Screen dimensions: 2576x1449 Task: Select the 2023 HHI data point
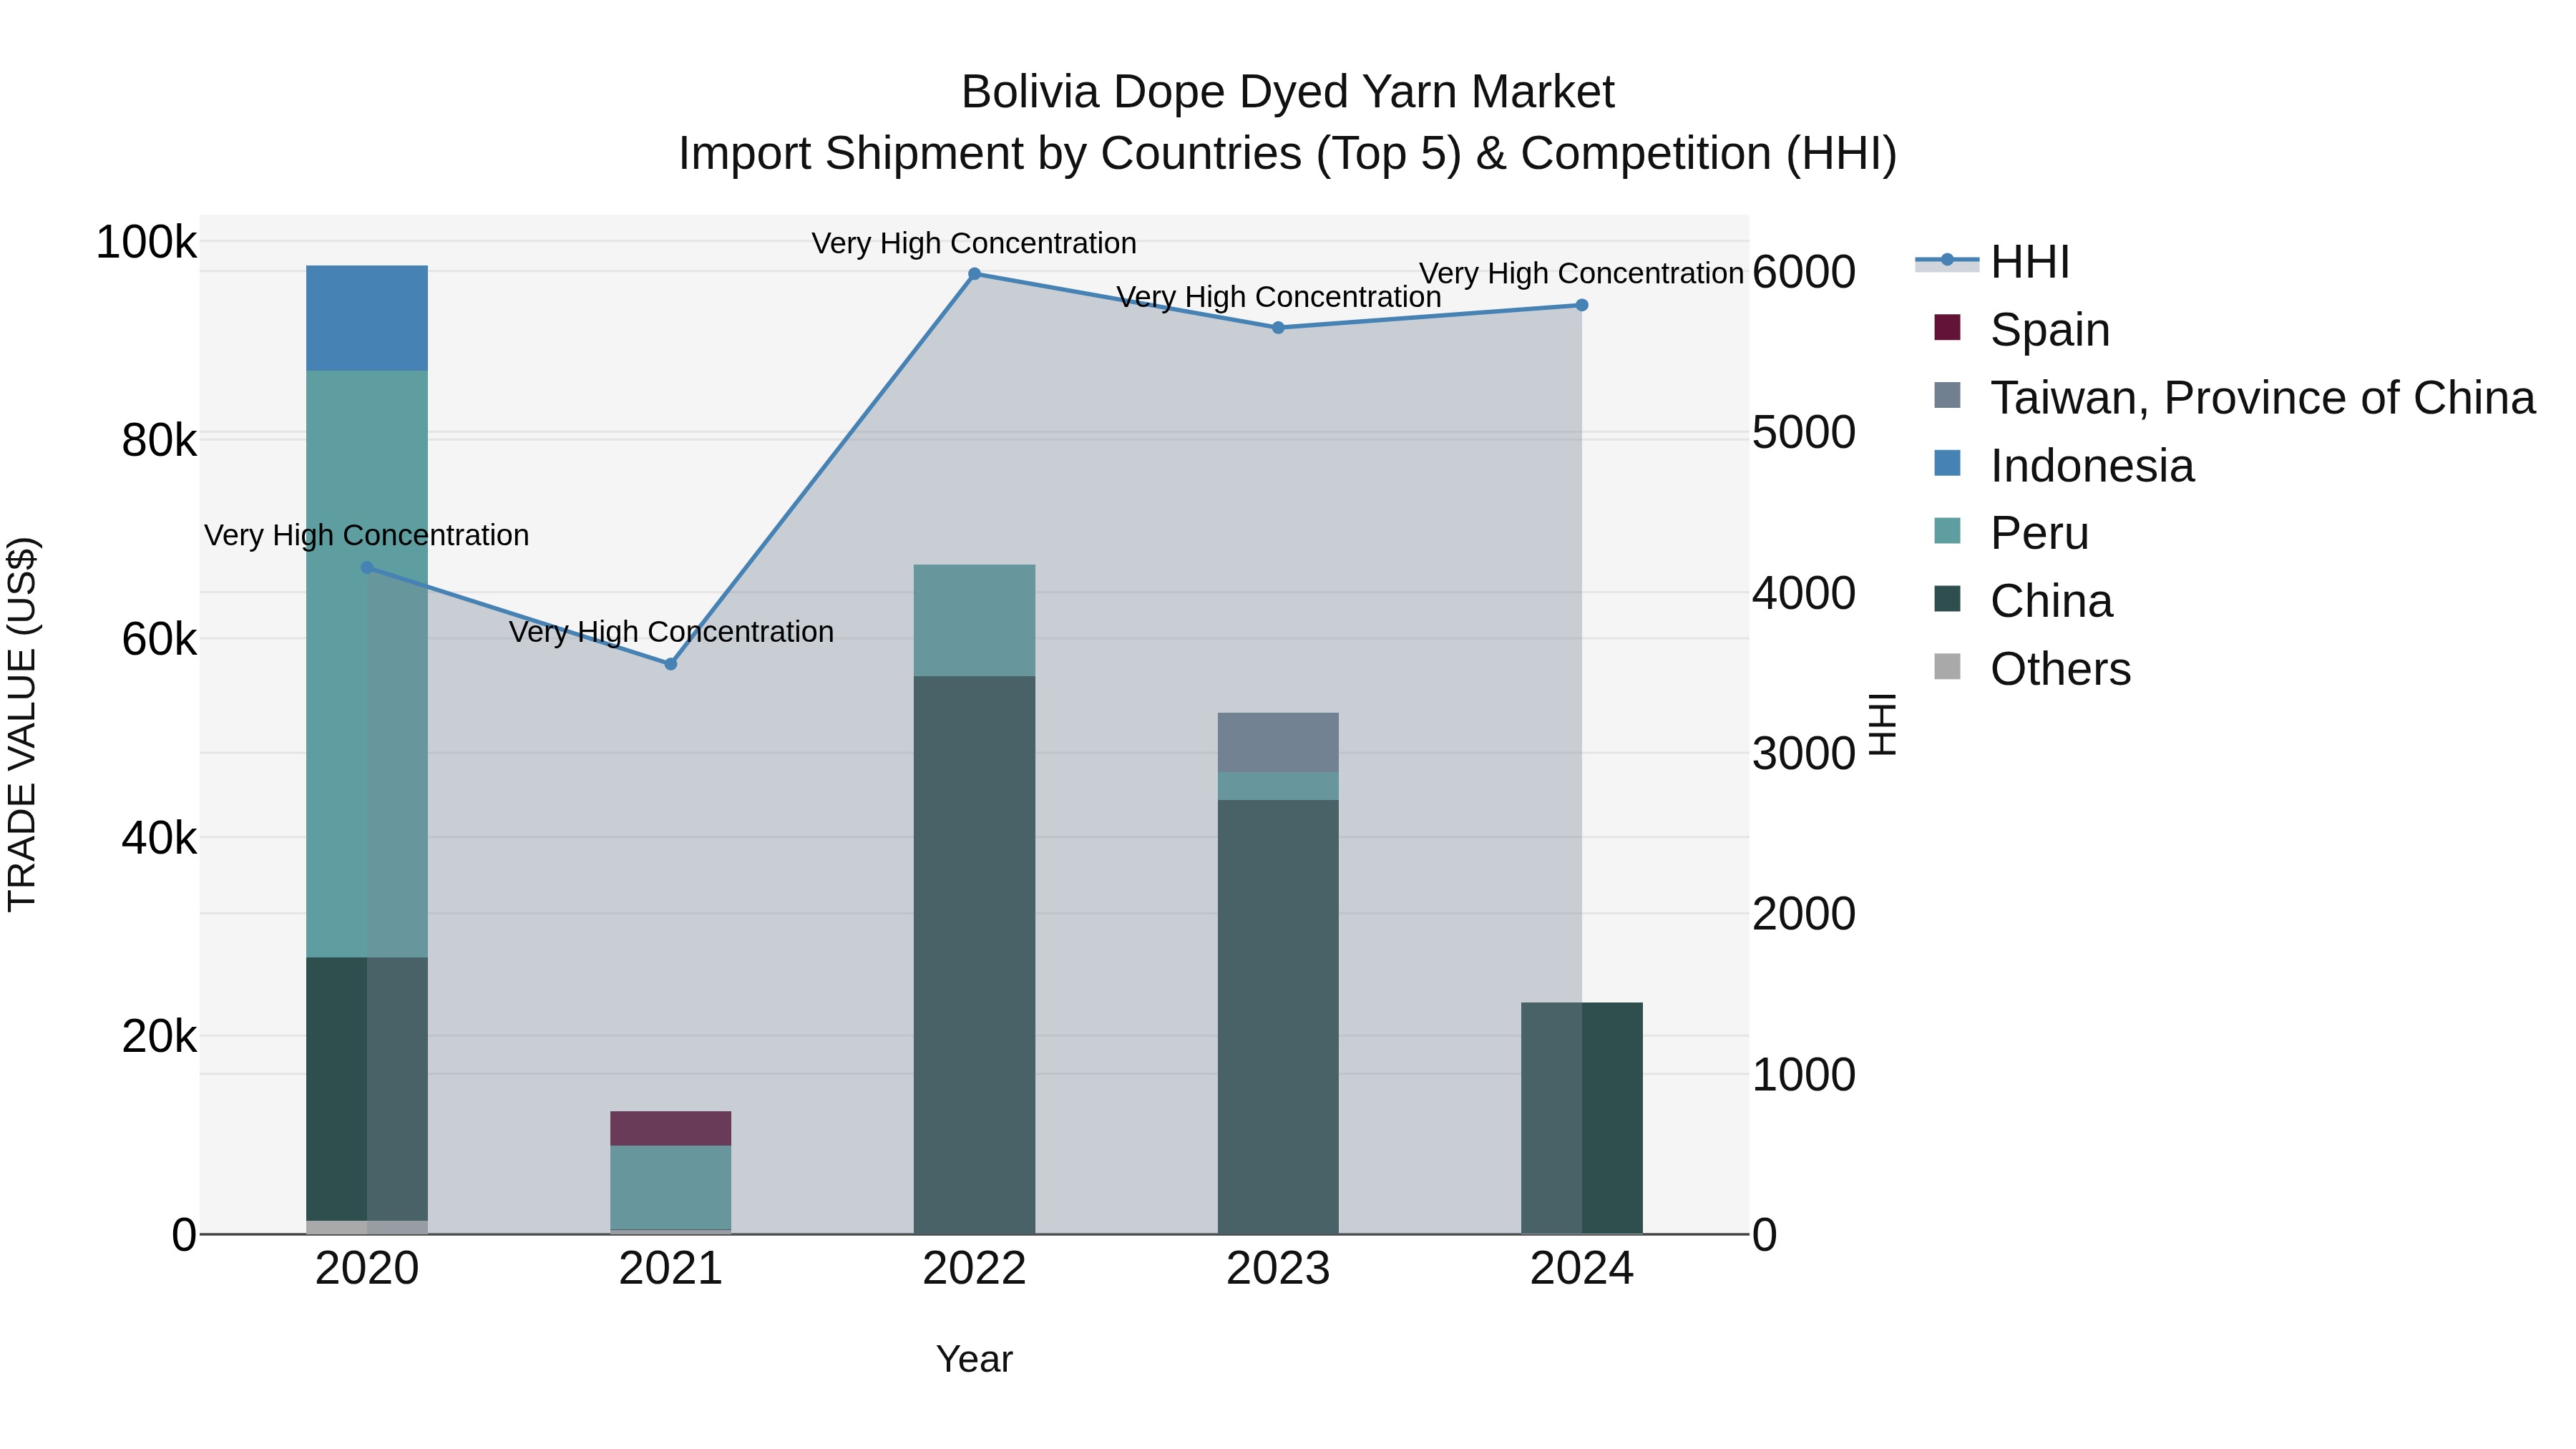pos(1278,328)
